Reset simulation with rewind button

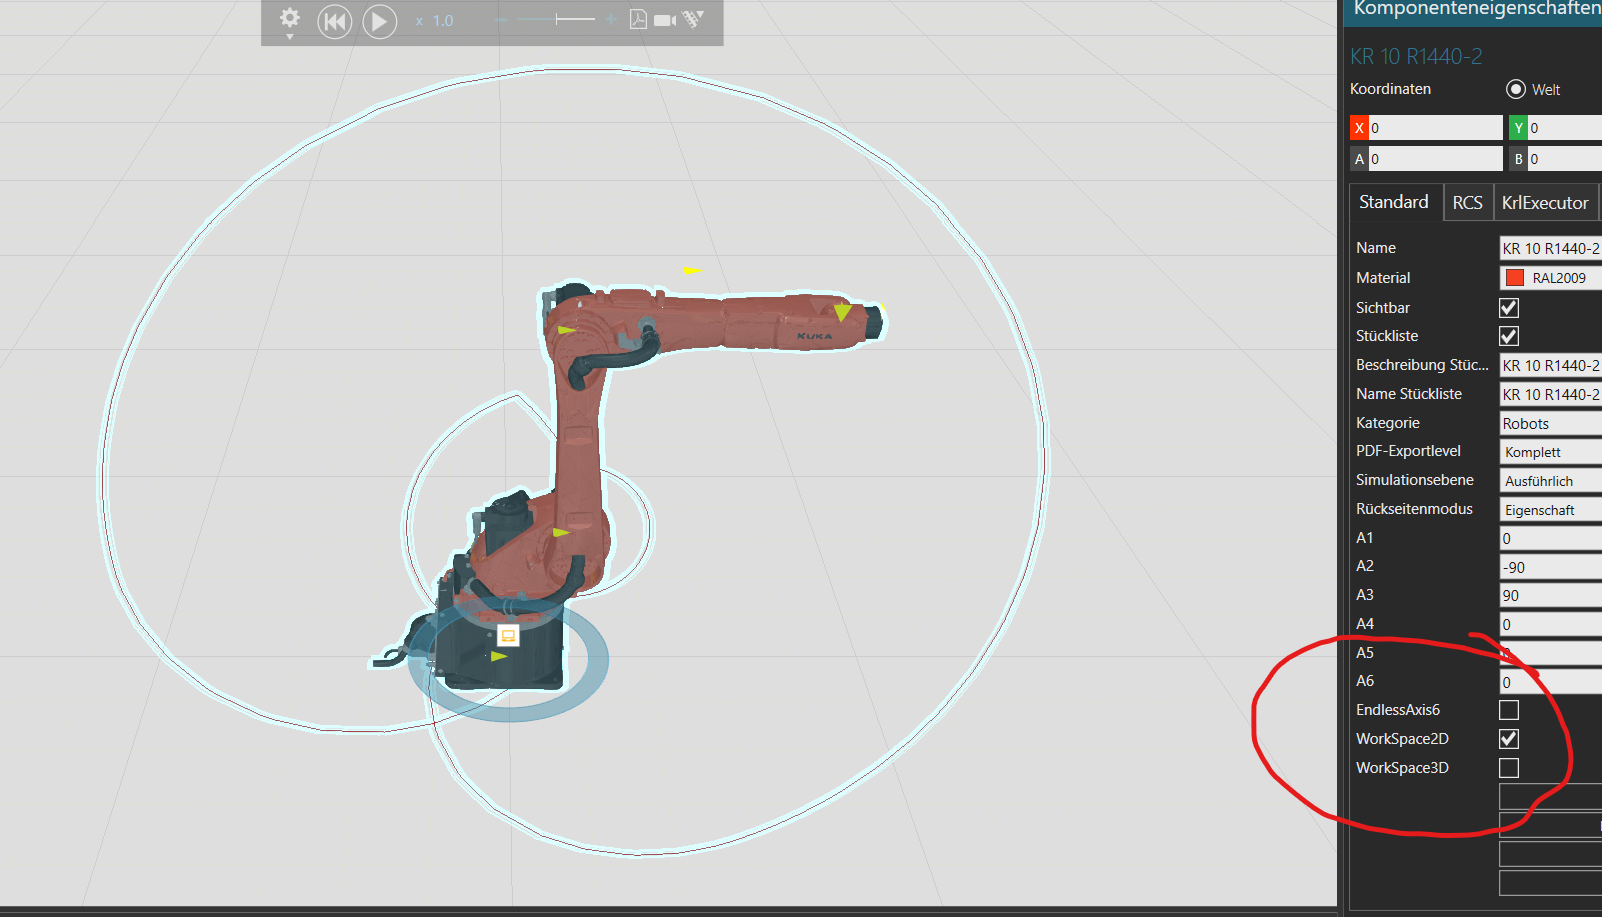[335, 21]
